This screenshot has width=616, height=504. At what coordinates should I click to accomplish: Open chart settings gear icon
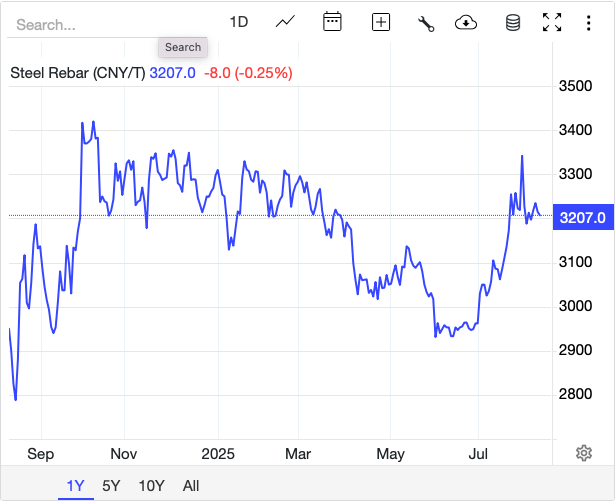point(584,453)
